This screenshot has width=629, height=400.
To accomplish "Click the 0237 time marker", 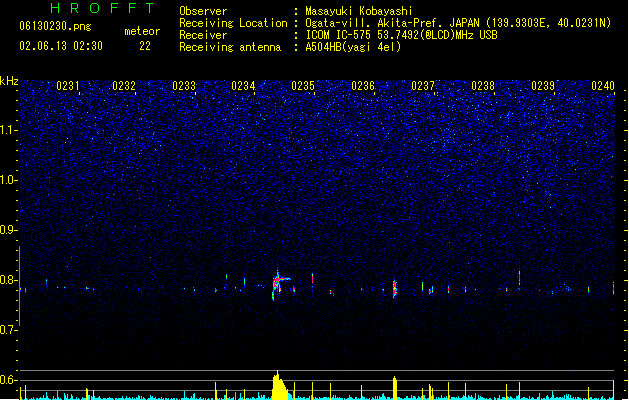I will (x=423, y=86).
